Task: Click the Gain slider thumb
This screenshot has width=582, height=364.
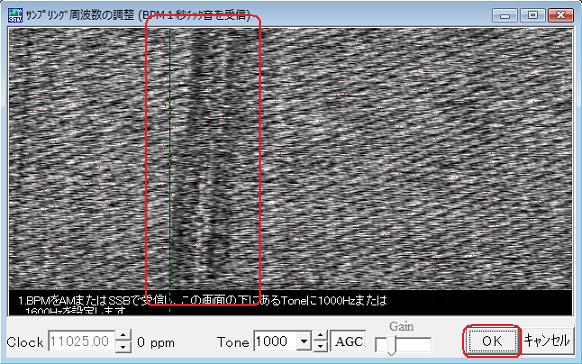Action: click(x=392, y=346)
